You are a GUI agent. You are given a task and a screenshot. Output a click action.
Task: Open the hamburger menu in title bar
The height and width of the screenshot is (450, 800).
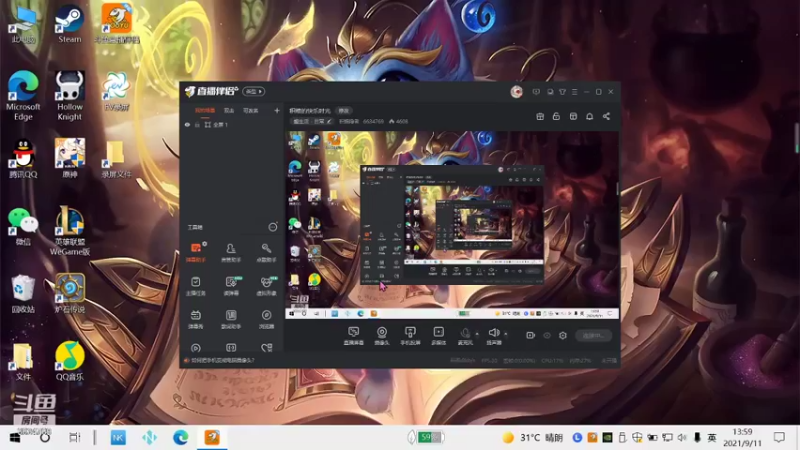574,92
